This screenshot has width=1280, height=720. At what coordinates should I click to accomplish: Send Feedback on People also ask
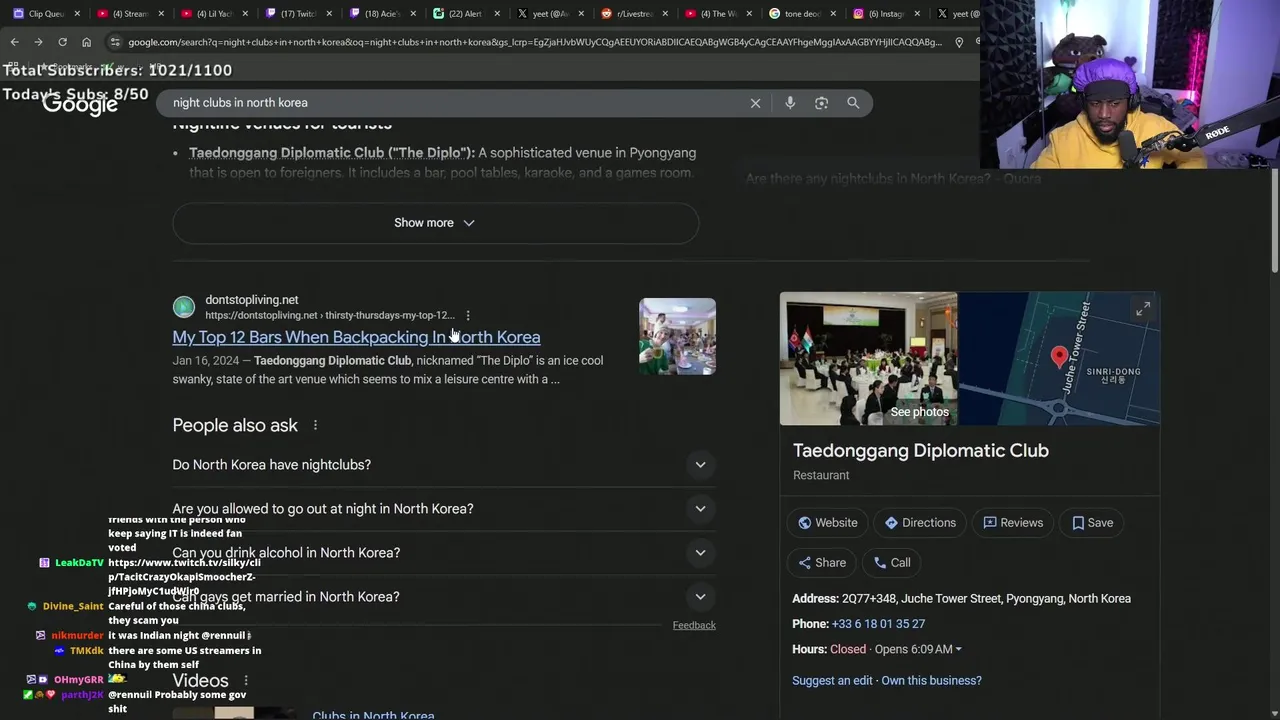point(694,625)
